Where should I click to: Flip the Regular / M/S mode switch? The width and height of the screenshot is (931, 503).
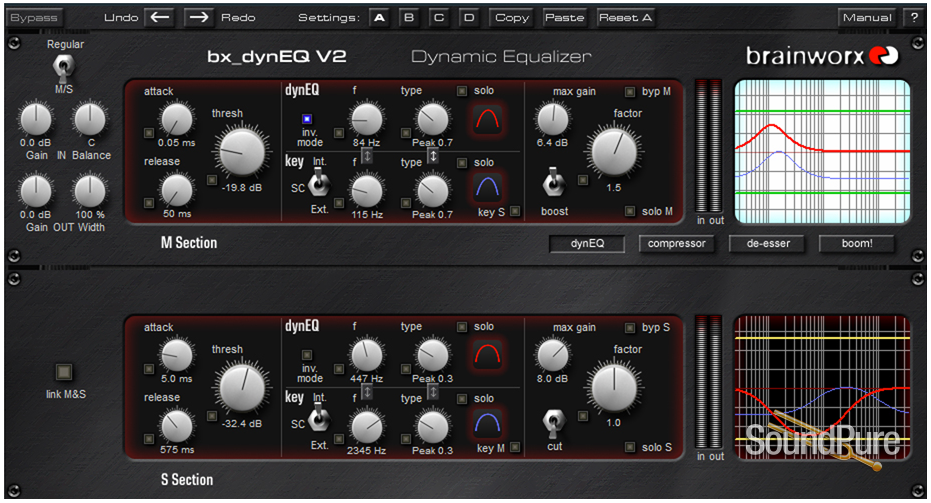coord(64,67)
